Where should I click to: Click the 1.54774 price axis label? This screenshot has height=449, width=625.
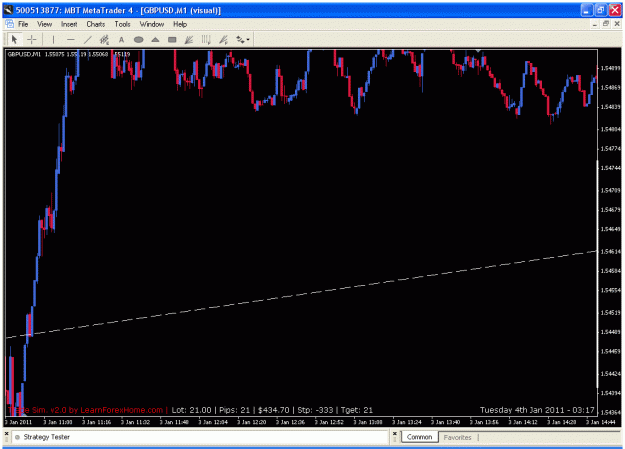[x=610, y=149]
